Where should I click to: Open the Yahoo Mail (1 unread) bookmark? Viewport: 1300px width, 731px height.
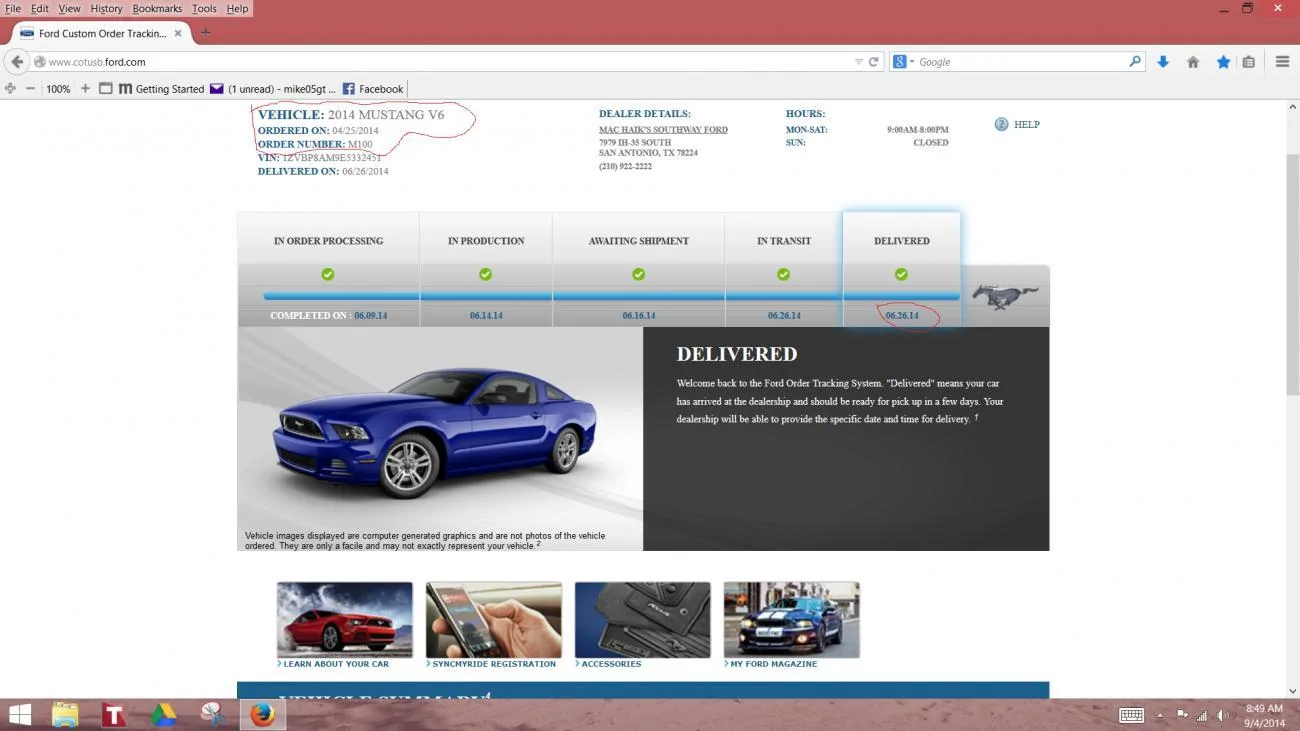point(273,89)
